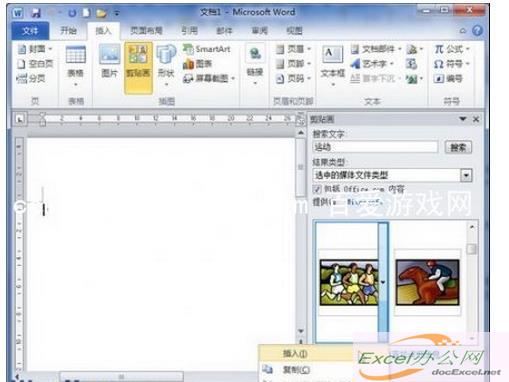This screenshot has height=382, width=509.
Task: Open the Shapes (形状) gallery
Action: [166, 65]
